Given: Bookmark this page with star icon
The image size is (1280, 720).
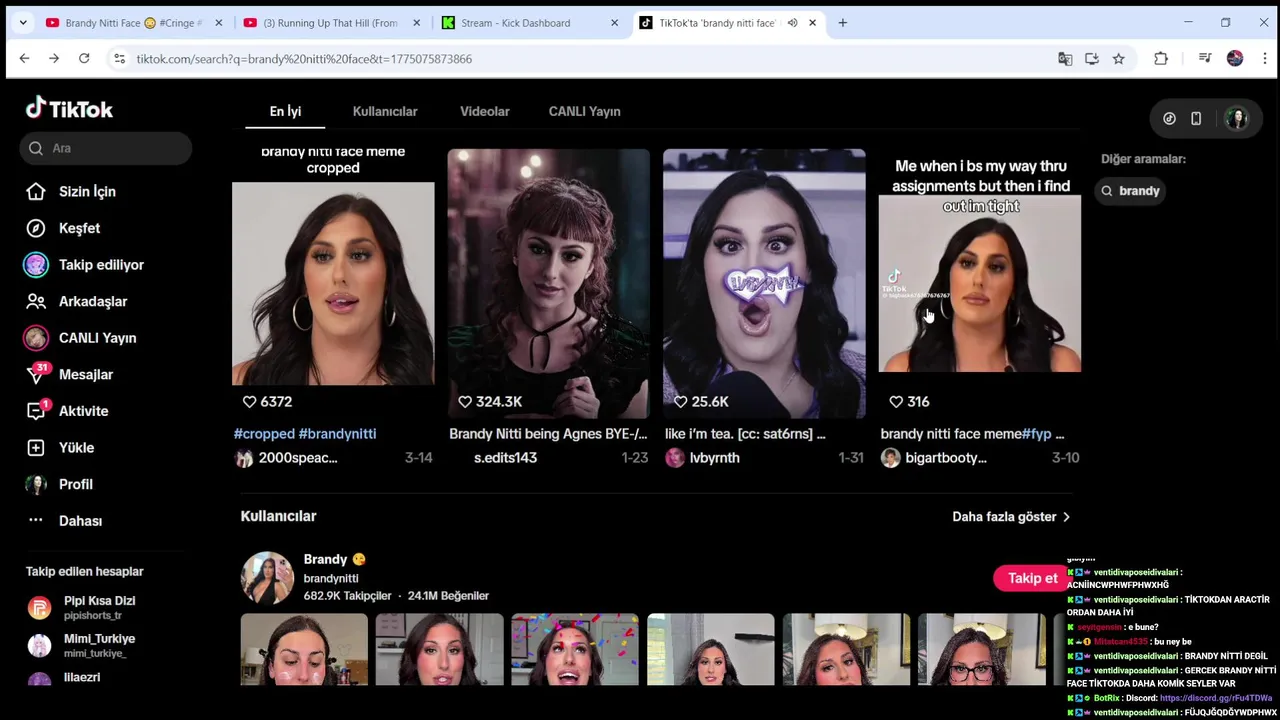Looking at the screenshot, I should pyautogui.click(x=1118, y=59).
